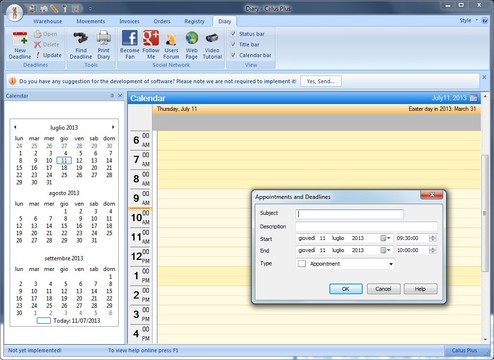Click the New Deadline icon

pos(20,39)
